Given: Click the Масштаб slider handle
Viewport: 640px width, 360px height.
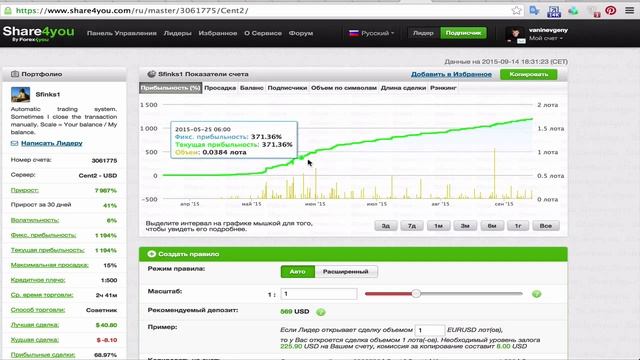Looking at the screenshot, I should coord(416,293).
